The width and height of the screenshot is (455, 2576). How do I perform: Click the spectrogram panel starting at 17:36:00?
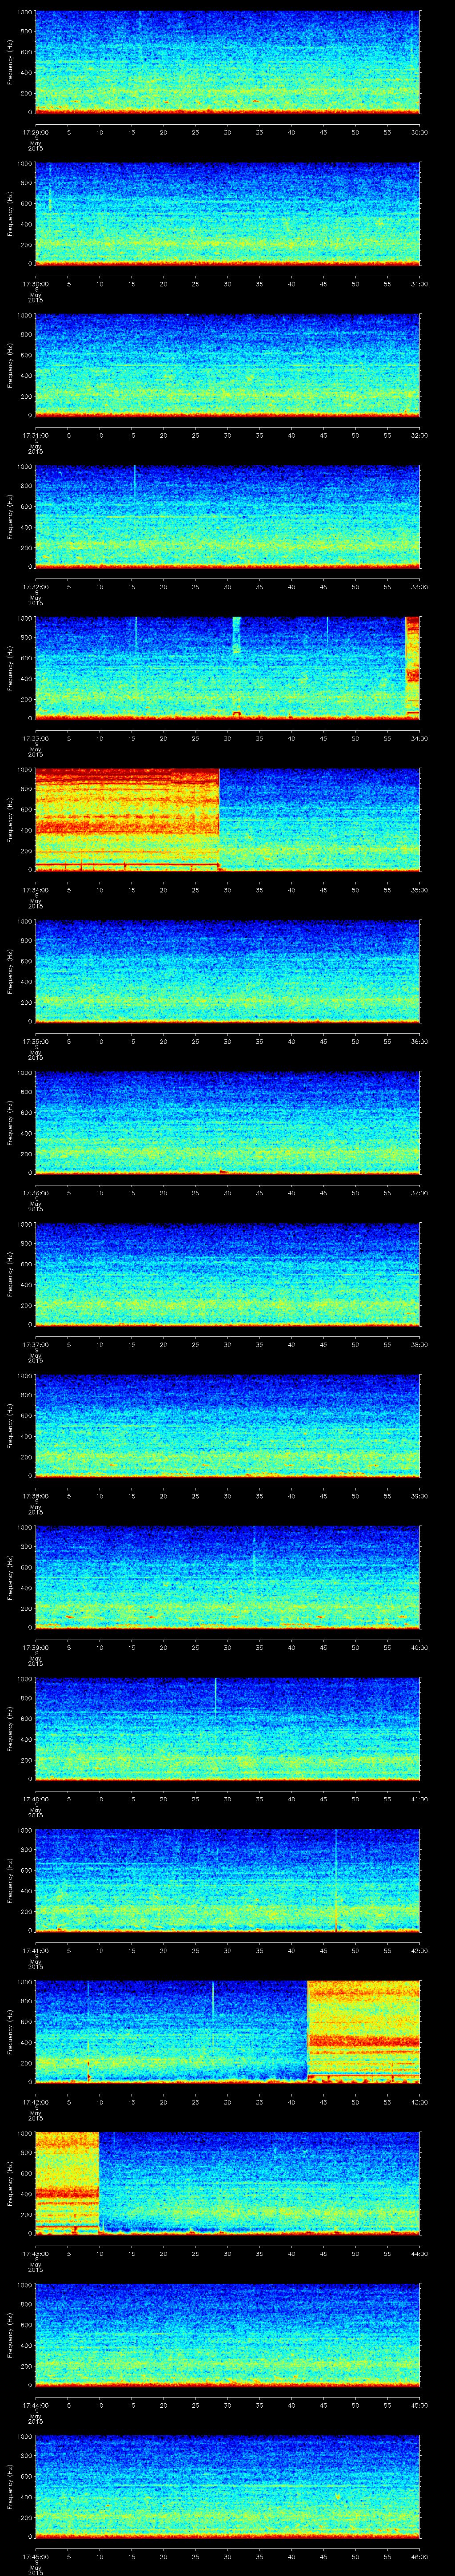[227, 1123]
